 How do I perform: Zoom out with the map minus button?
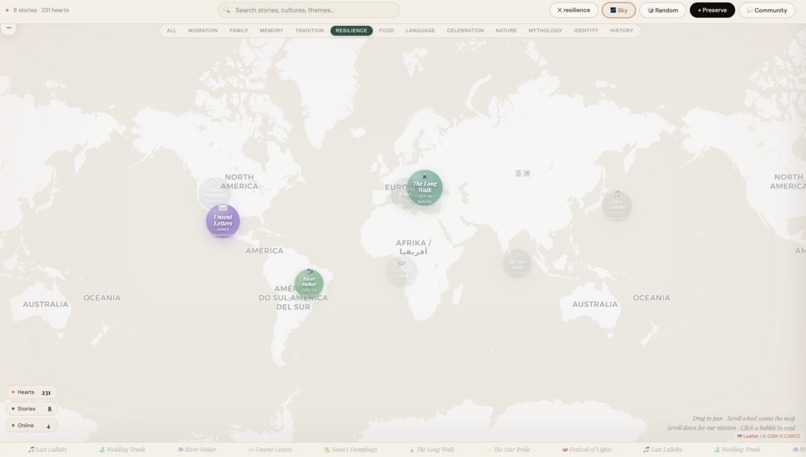[x=9, y=28]
